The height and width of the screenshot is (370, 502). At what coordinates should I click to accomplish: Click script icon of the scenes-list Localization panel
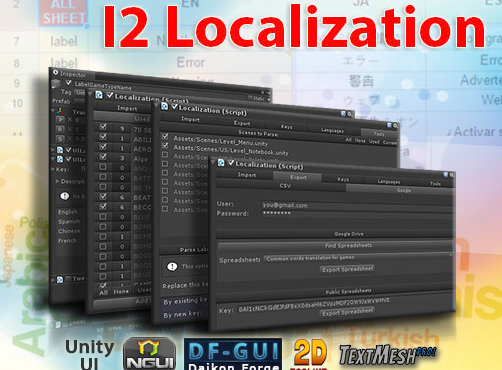tap(165, 106)
